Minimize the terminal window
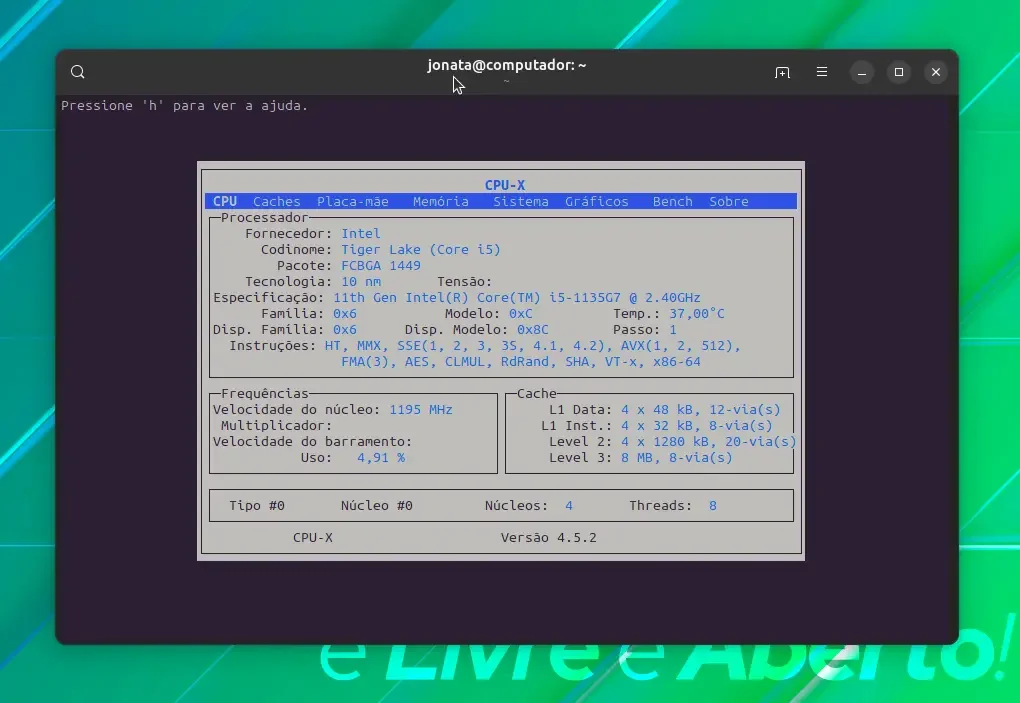 click(x=861, y=72)
